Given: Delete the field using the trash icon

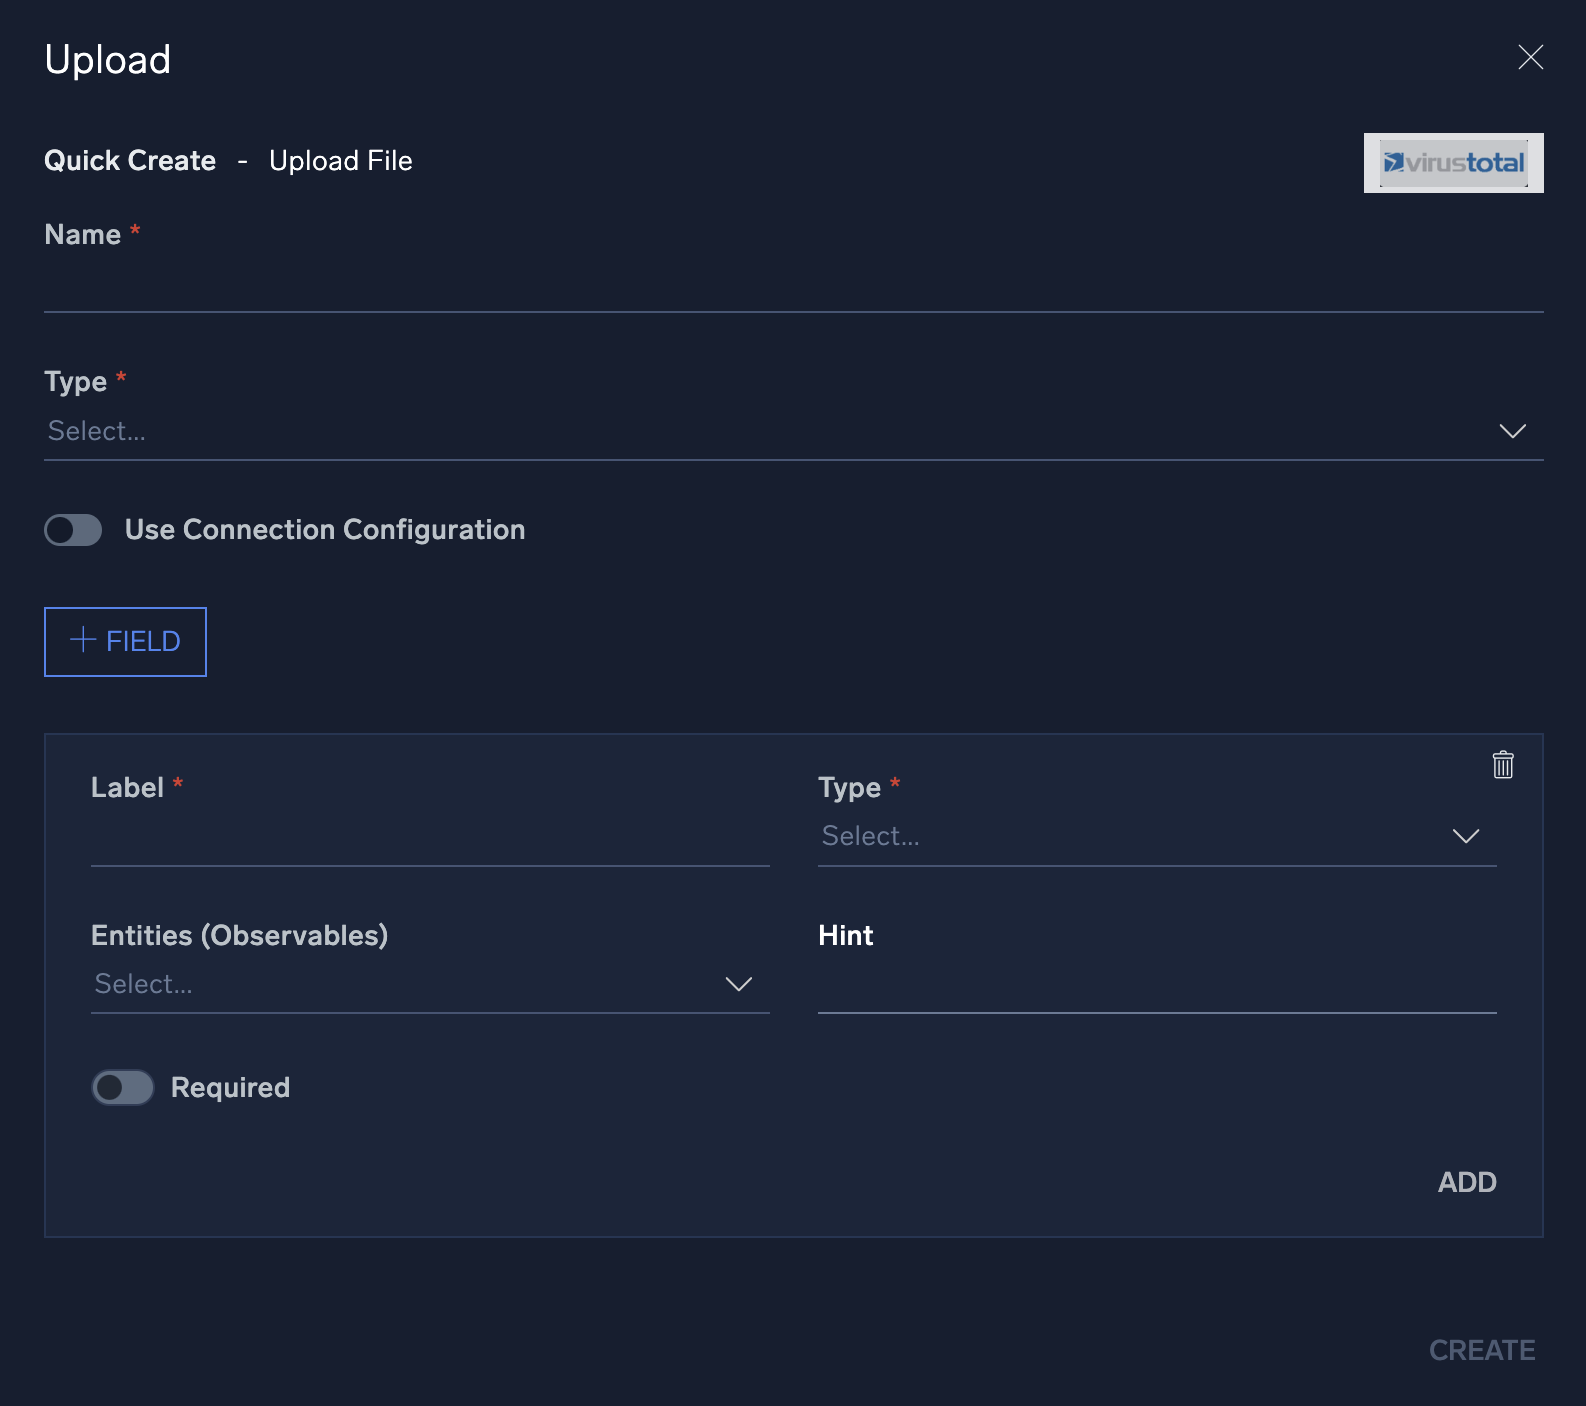Looking at the screenshot, I should [1502, 765].
